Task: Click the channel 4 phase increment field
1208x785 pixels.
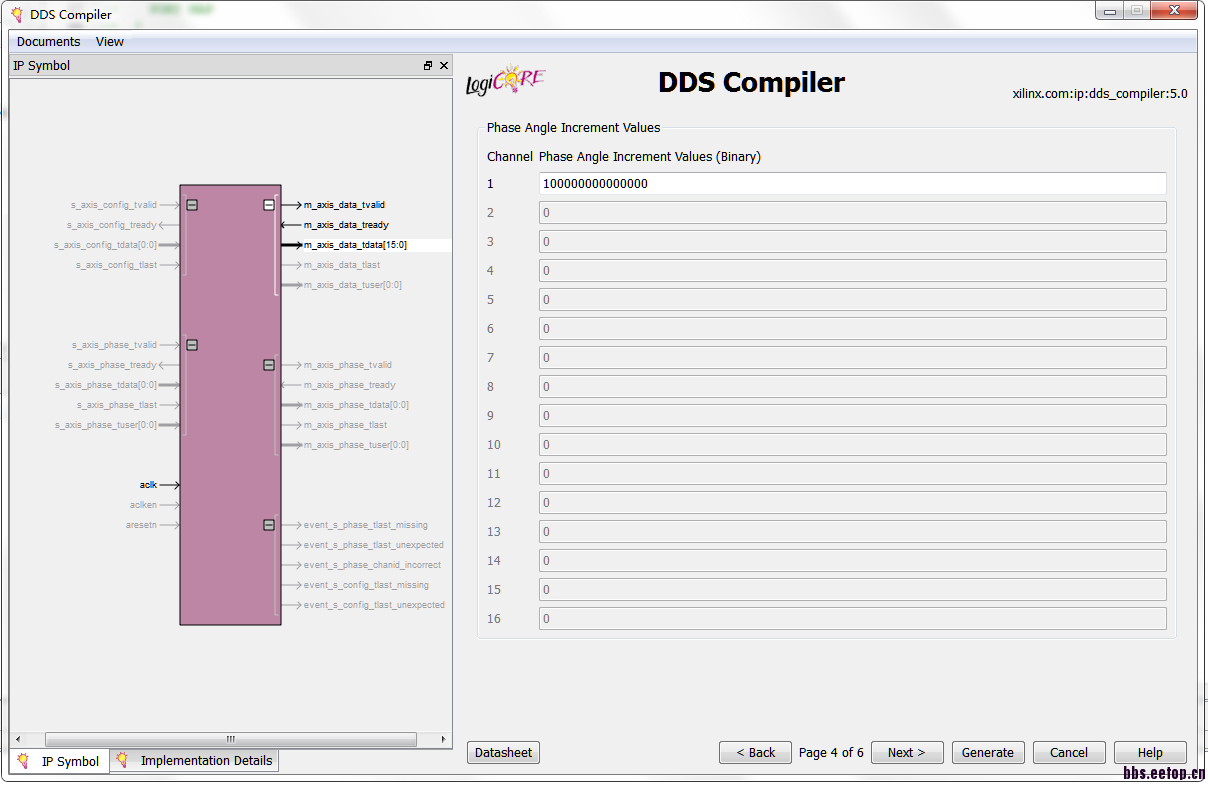Action: click(853, 271)
